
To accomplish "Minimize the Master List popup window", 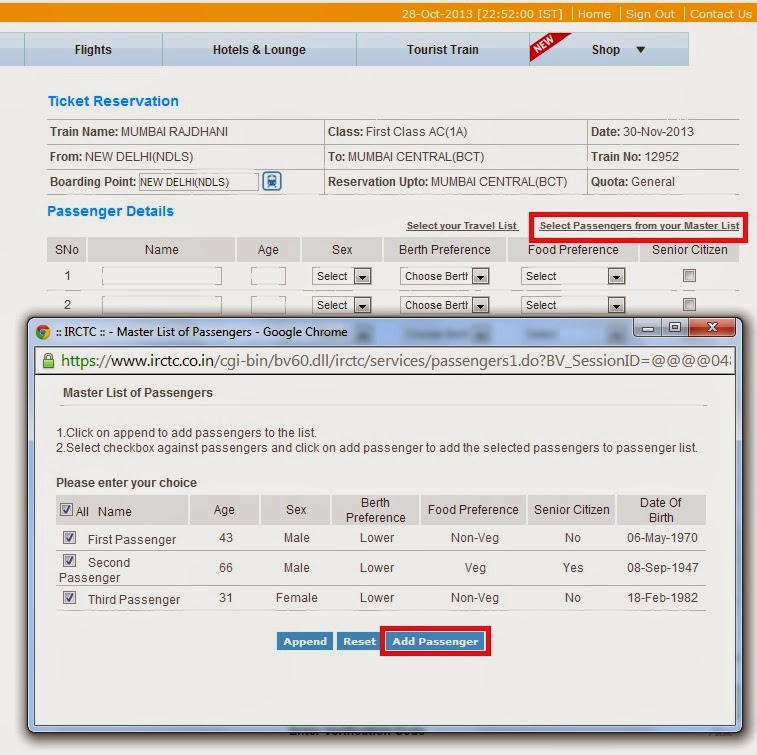I will [648, 328].
